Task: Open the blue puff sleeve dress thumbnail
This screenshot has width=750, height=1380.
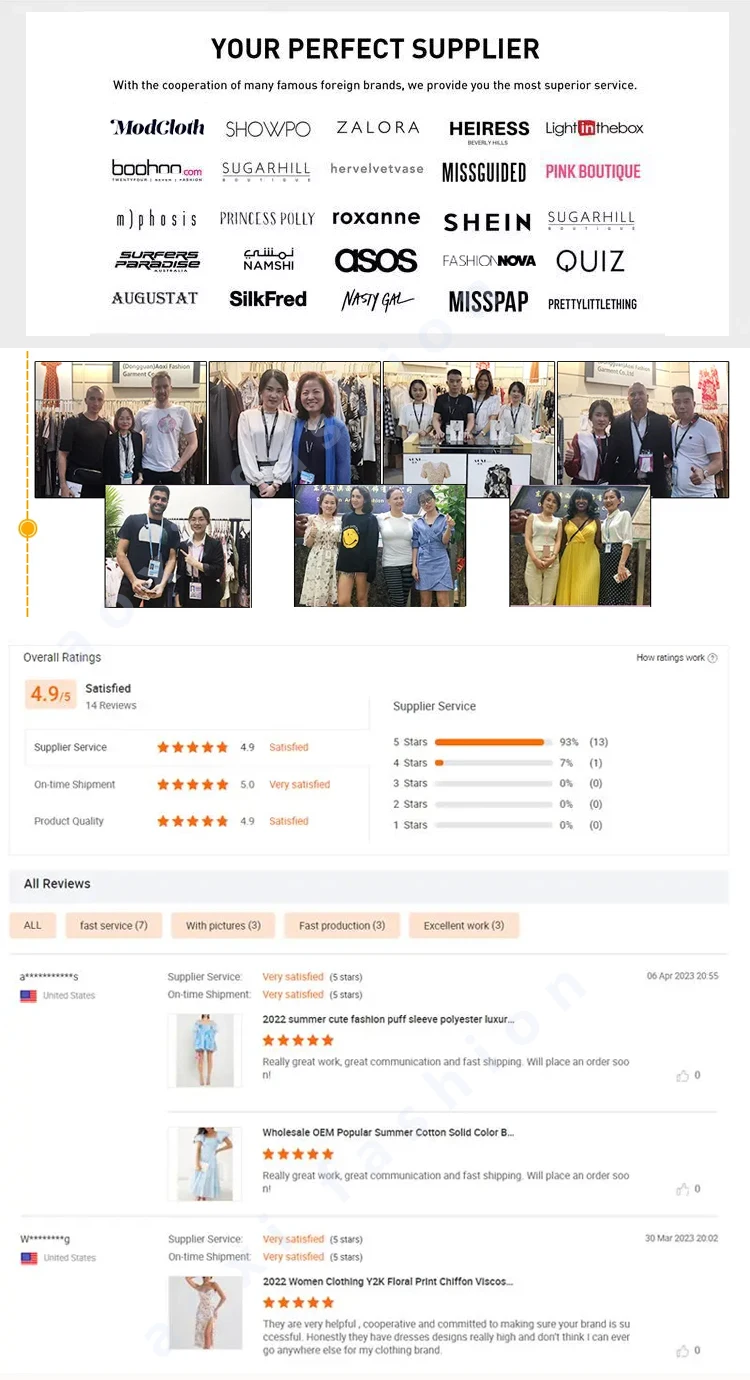Action: coord(205,1050)
